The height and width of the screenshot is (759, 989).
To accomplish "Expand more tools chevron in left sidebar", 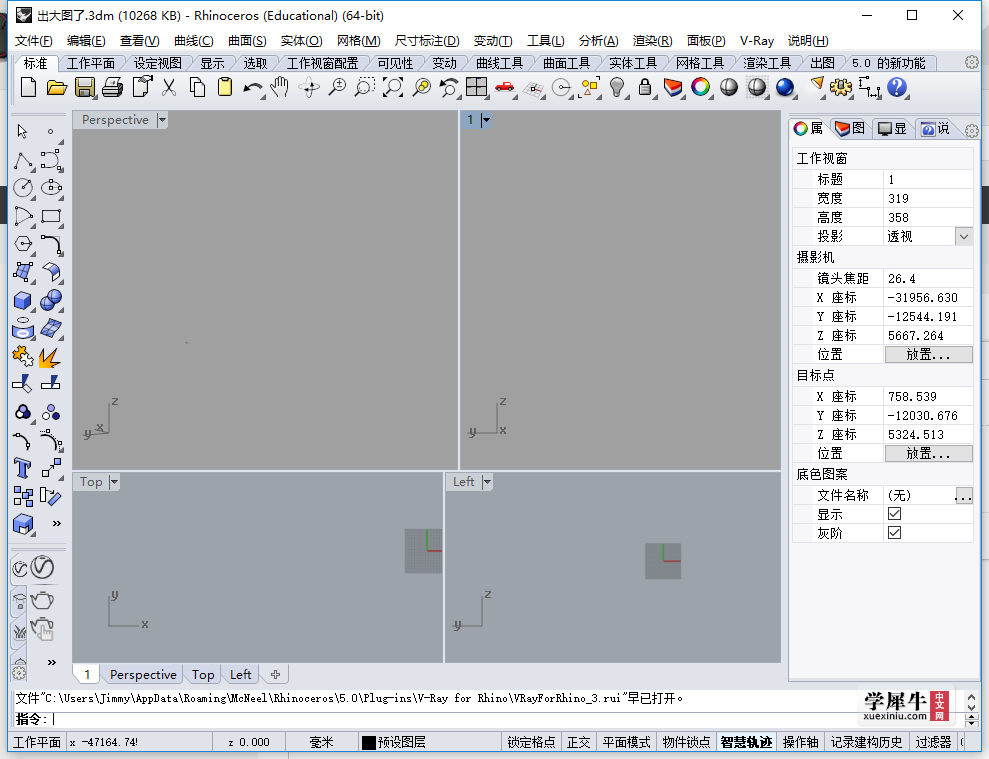I will click(x=57, y=523).
